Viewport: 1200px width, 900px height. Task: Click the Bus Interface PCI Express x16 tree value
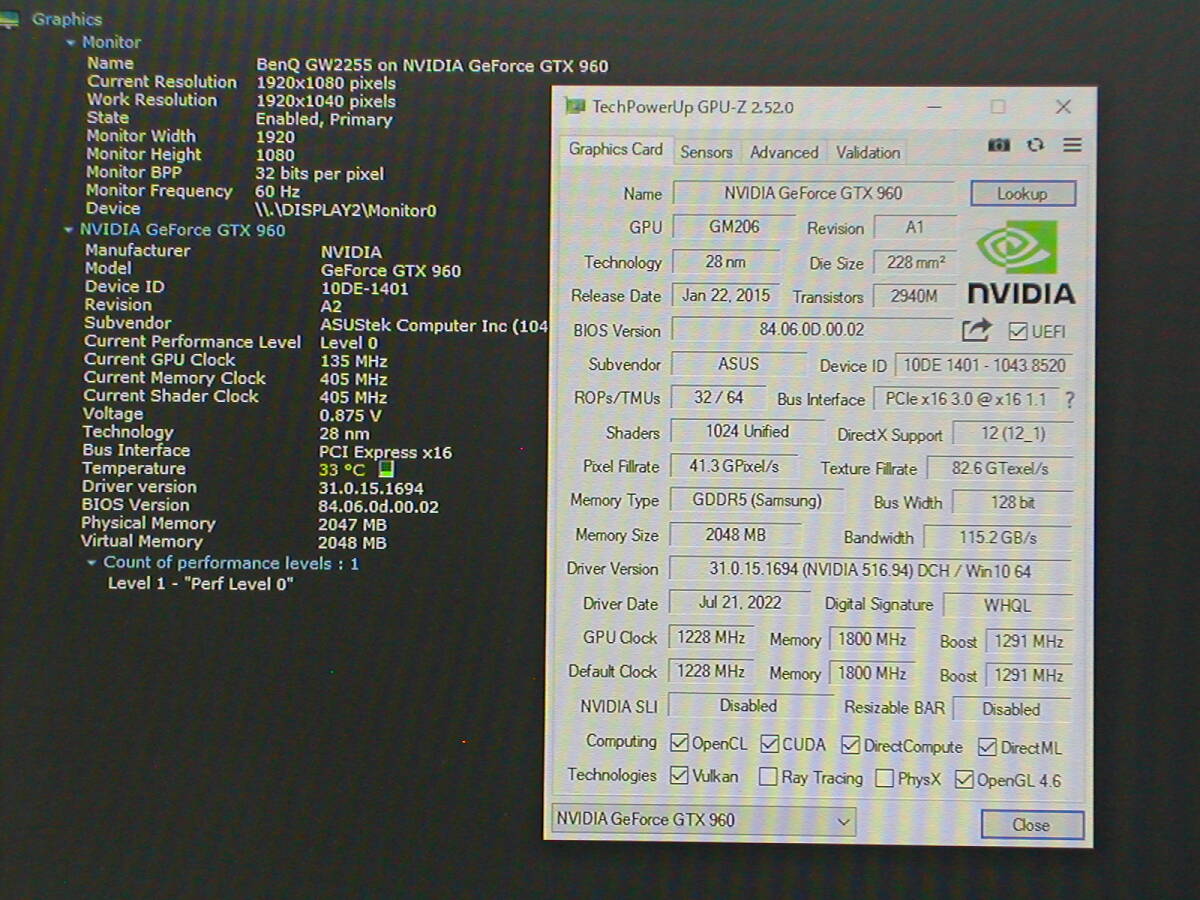coord(385,452)
